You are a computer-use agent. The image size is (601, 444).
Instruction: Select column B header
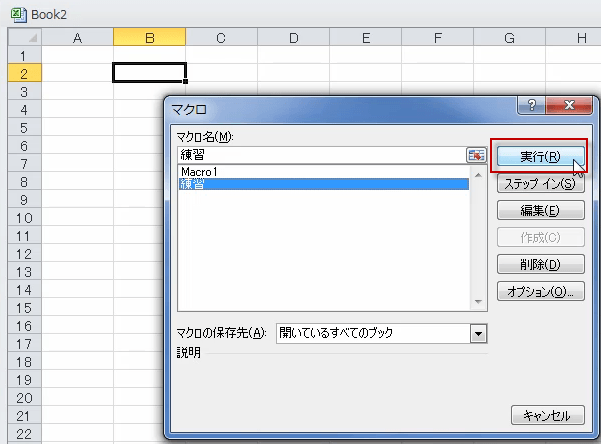149,38
